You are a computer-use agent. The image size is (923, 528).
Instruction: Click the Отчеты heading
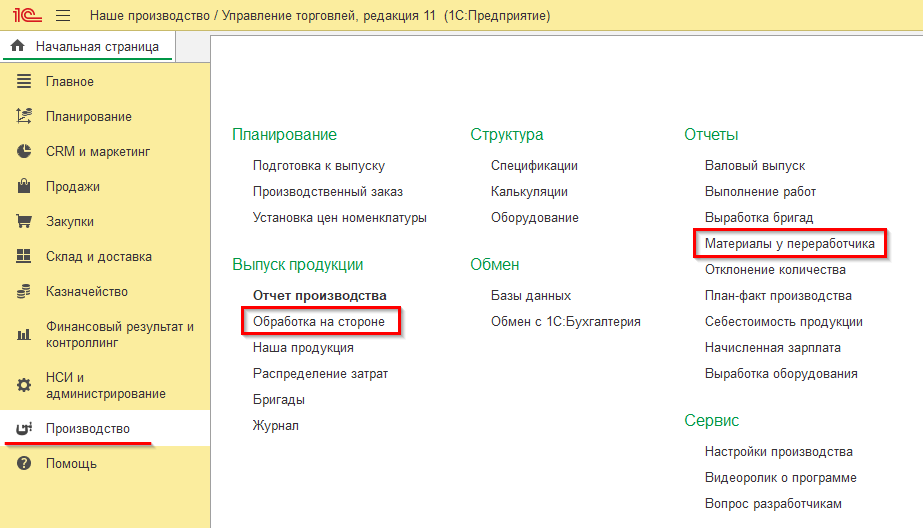pos(710,134)
